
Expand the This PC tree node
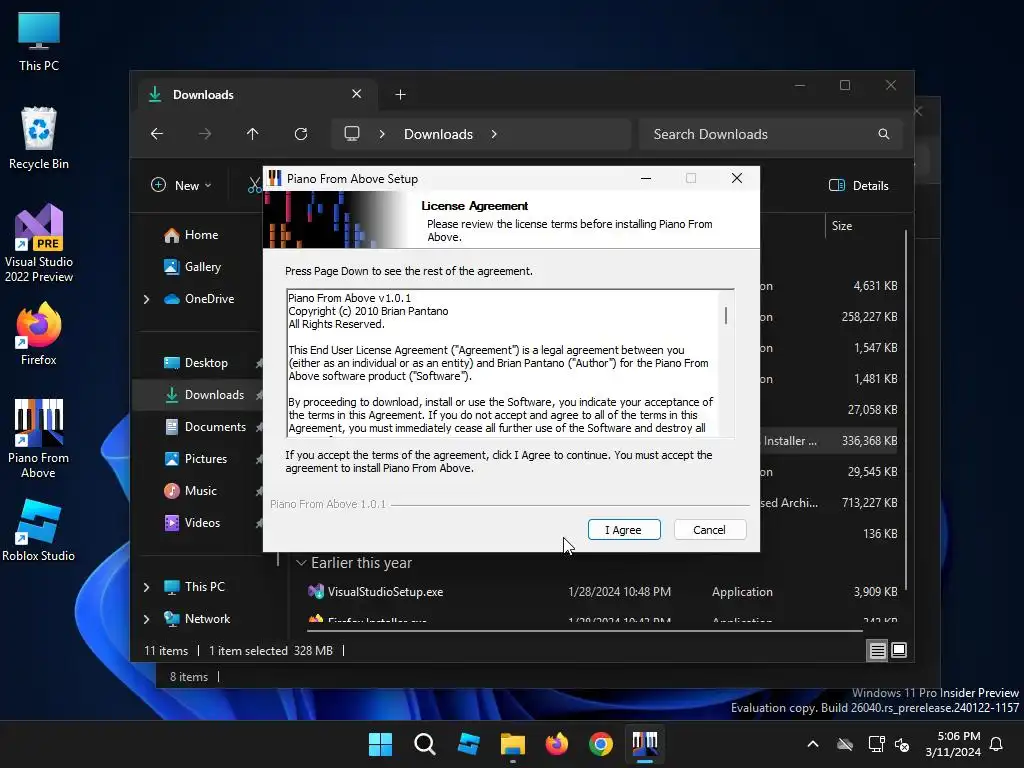tap(146, 587)
